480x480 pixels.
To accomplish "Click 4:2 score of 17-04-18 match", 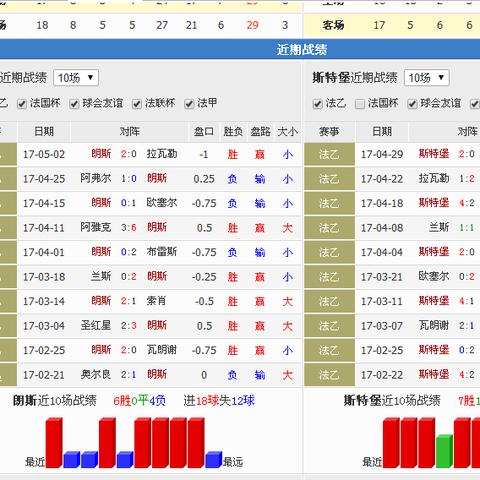I will (467, 203).
